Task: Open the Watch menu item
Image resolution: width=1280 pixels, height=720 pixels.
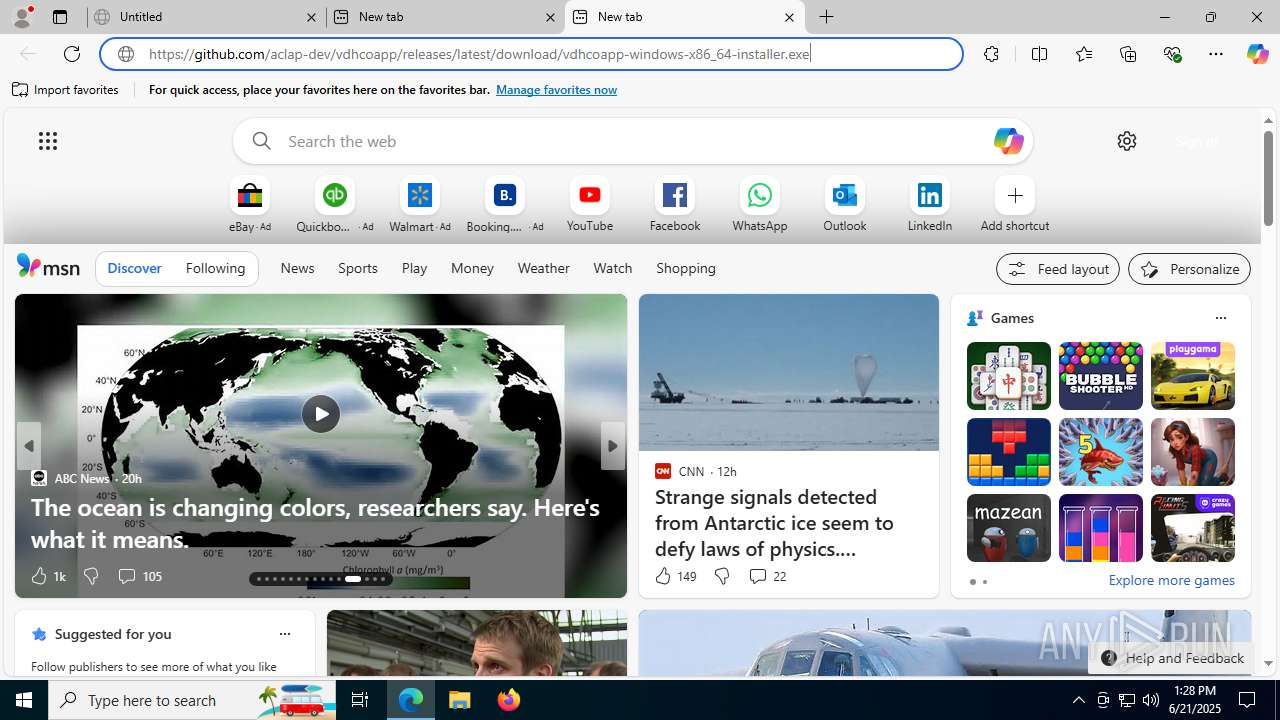Action: pyautogui.click(x=612, y=268)
